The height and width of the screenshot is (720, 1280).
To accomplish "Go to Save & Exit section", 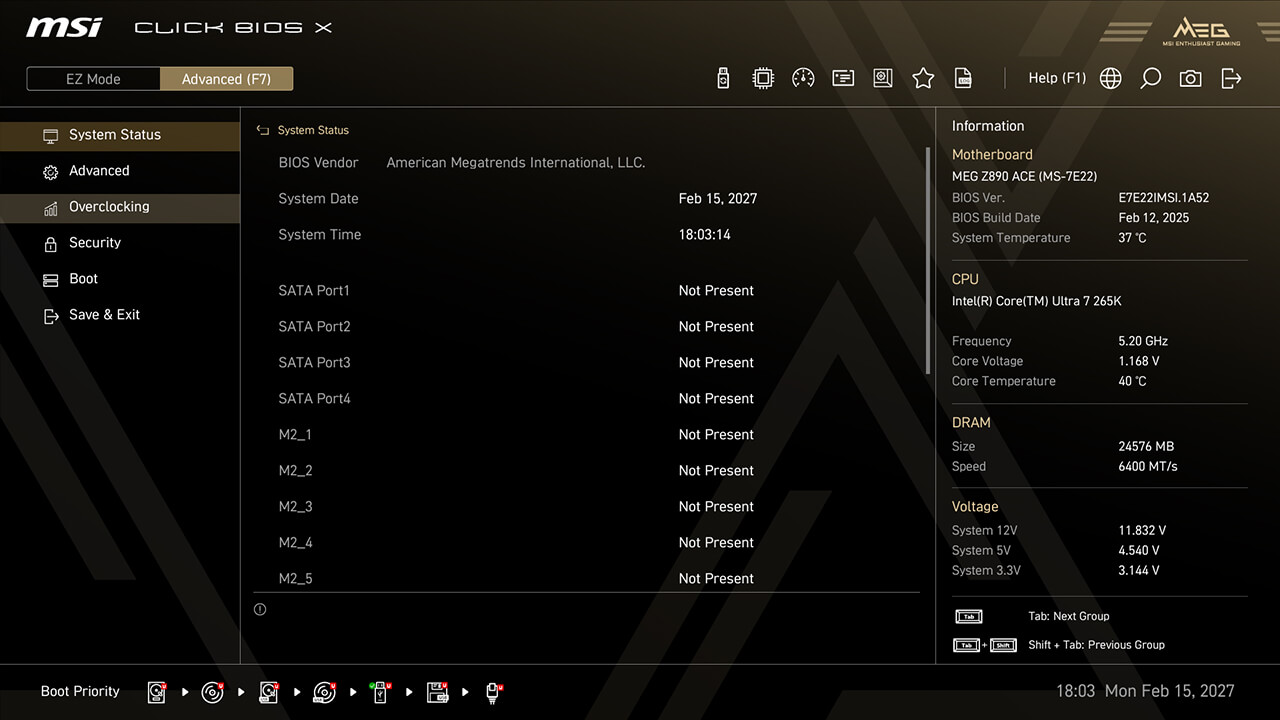I will point(104,315).
